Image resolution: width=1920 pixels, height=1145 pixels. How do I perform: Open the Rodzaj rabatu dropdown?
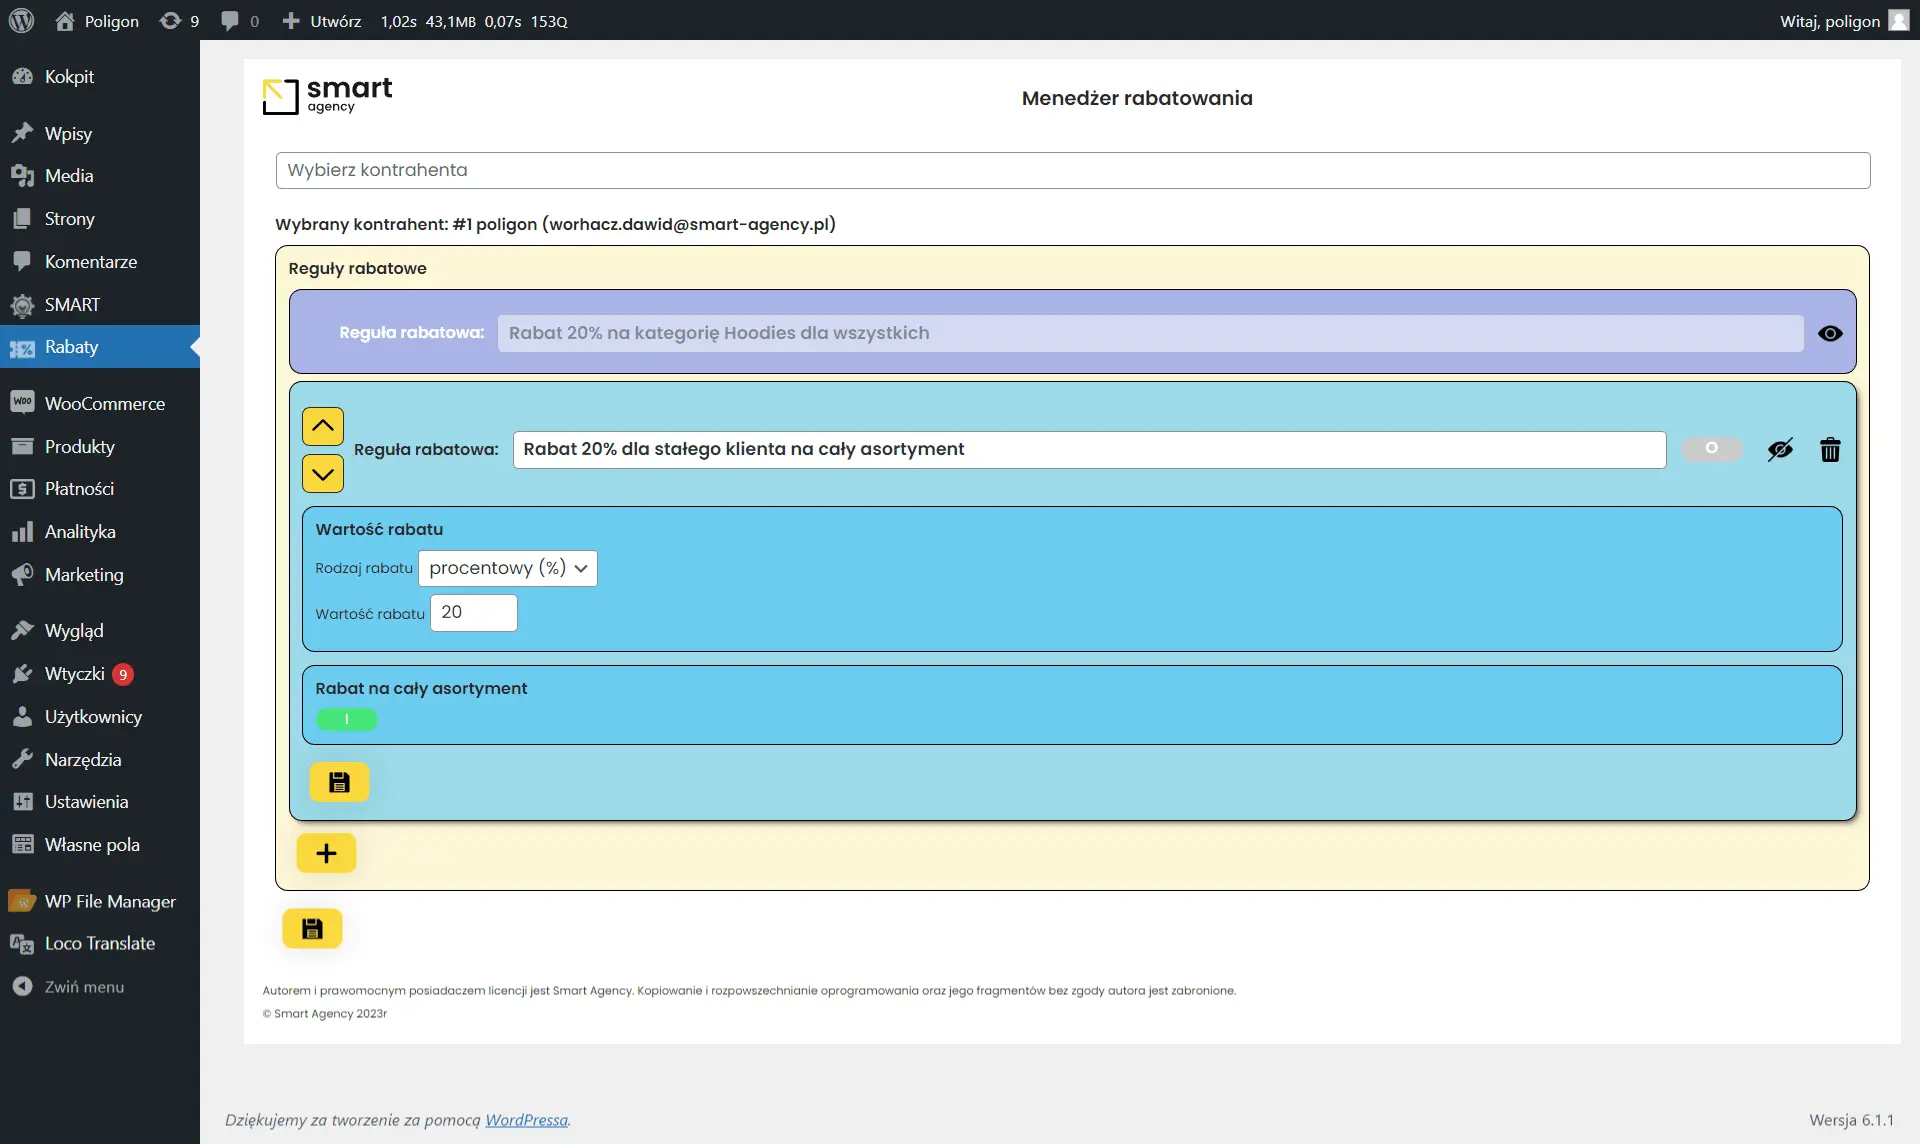[x=507, y=568]
